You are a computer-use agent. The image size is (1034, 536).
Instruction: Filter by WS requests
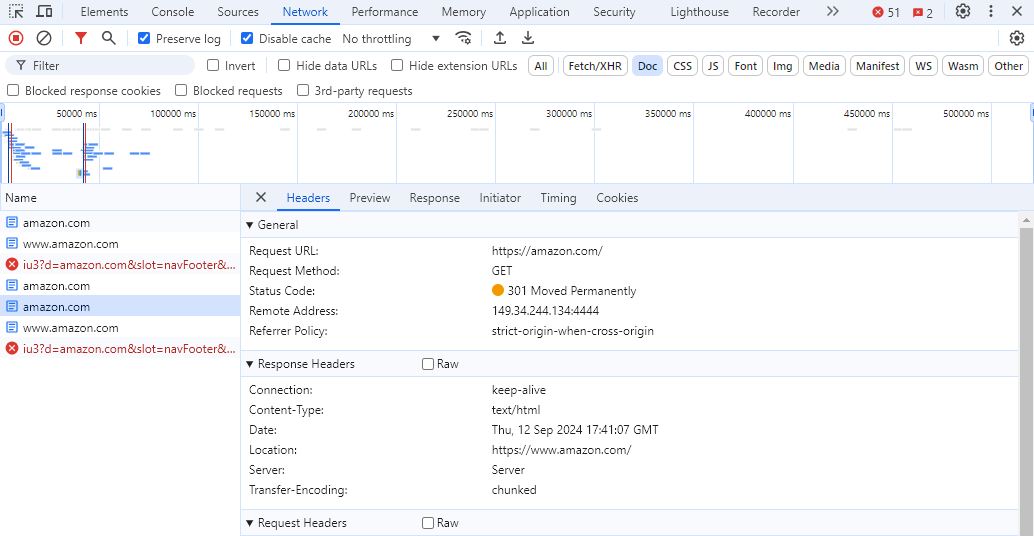[924, 66]
